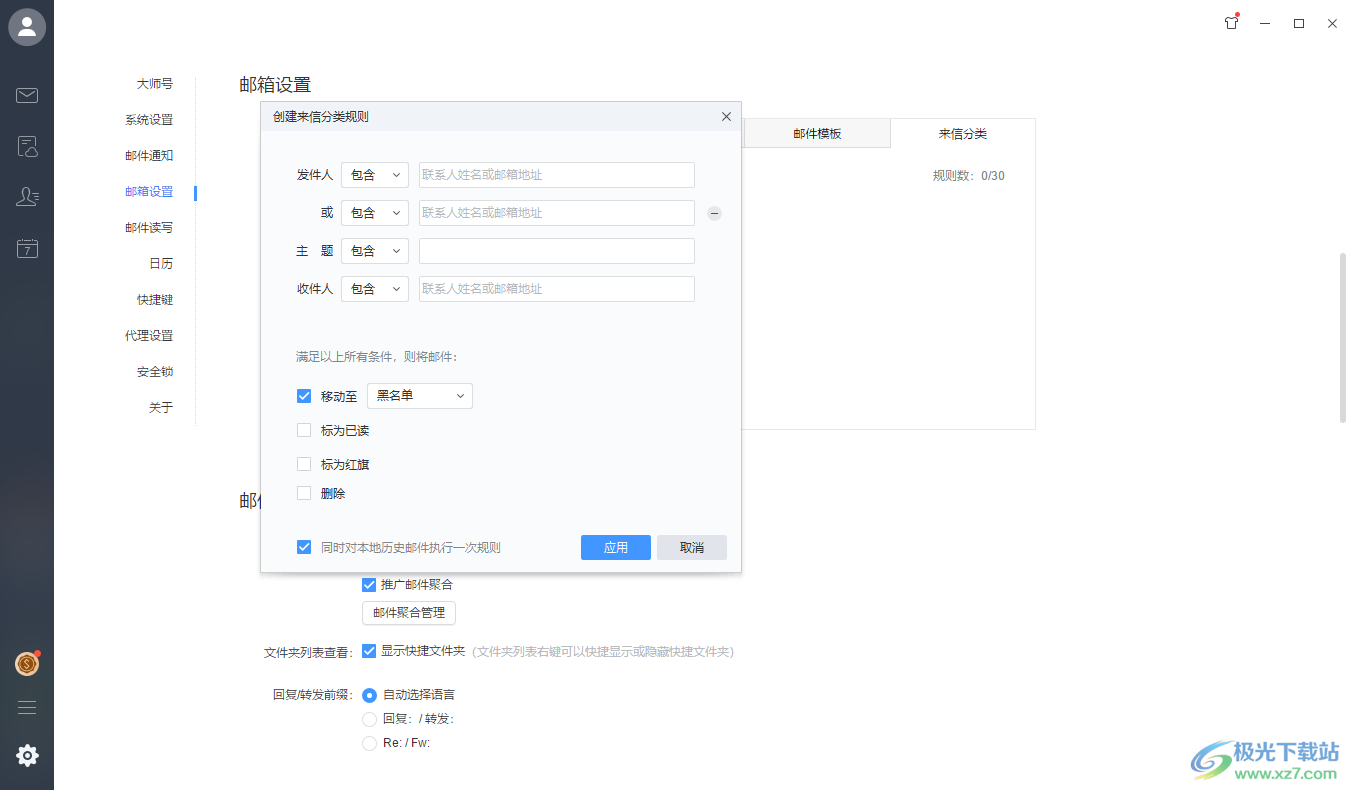
Task: Select the 自动选择语言 radio option
Action: tap(369, 694)
